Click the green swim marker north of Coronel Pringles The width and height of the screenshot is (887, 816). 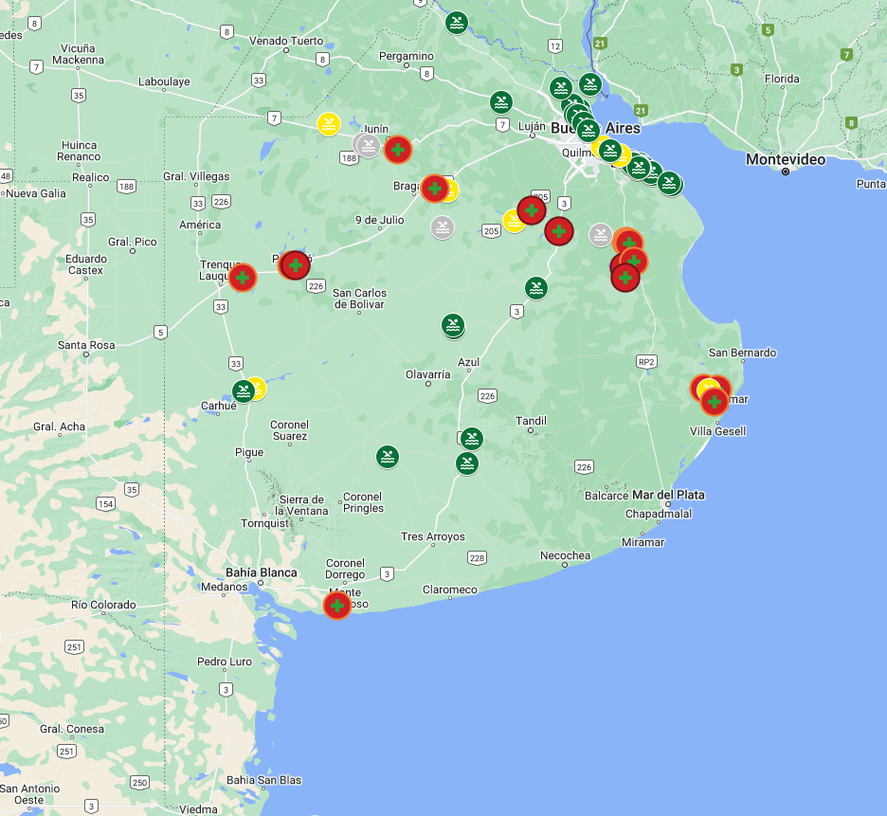pyautogui.click(x=387, y=457)
